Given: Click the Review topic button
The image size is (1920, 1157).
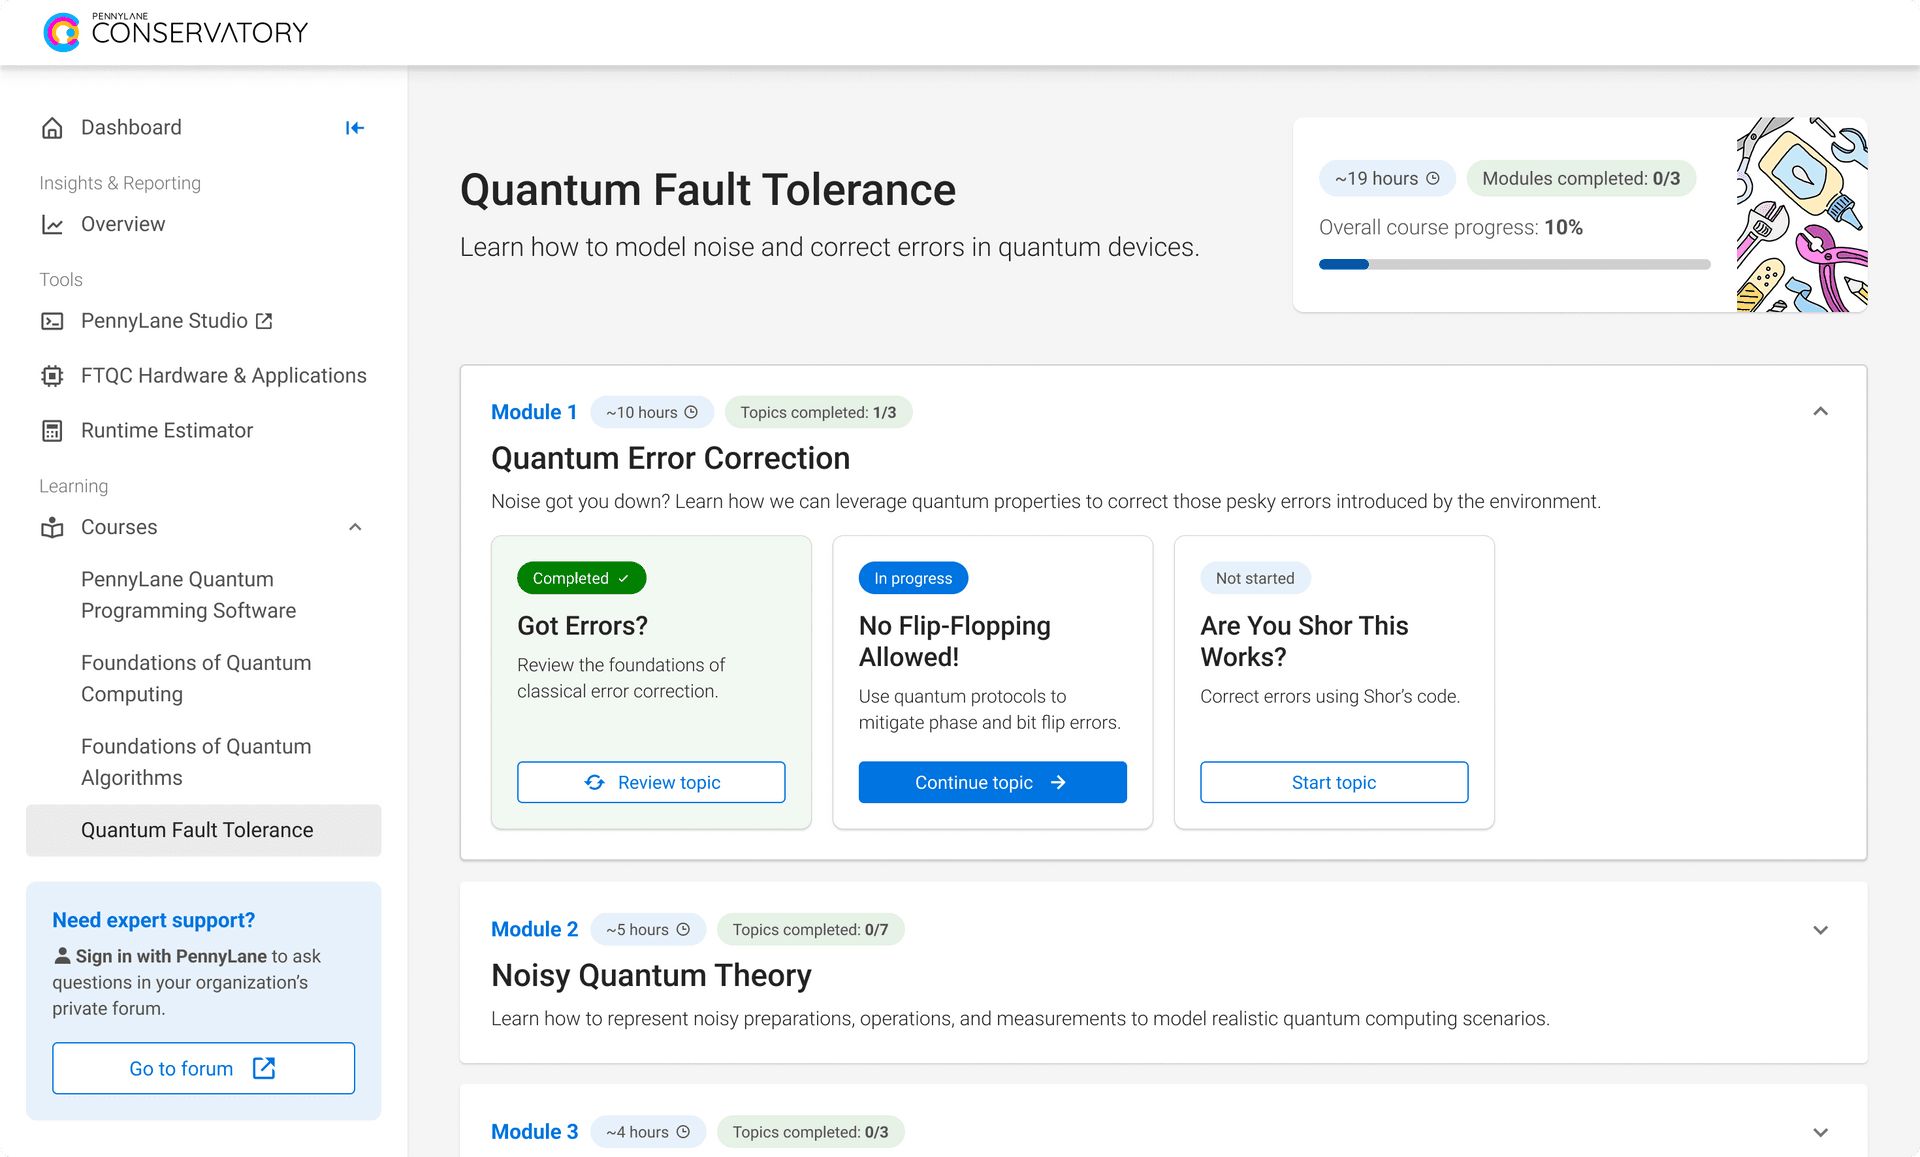Looking at the screenshot, I should (x=651, y=782).
